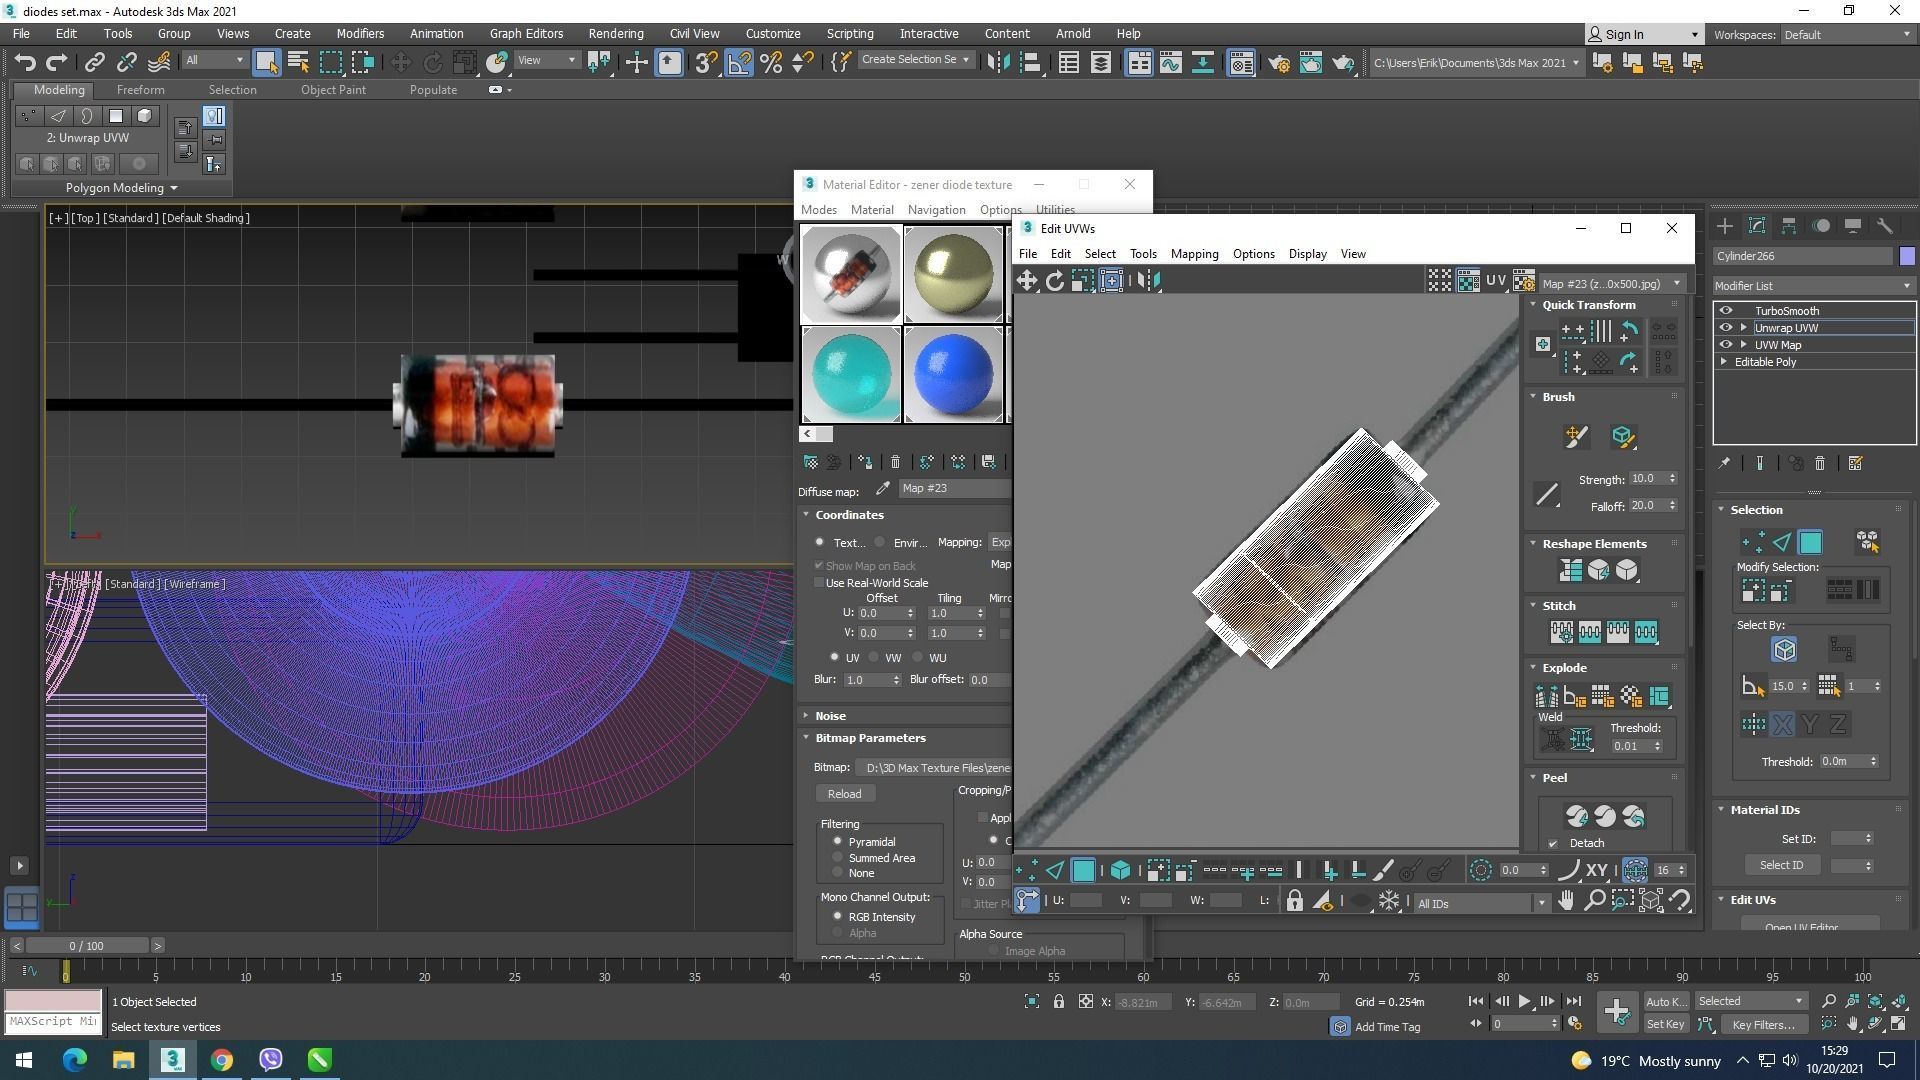The height and width of the screenshot is (1080, 1920).
Task: Select the blue material sample sphere
Action: tap(953, 374)
